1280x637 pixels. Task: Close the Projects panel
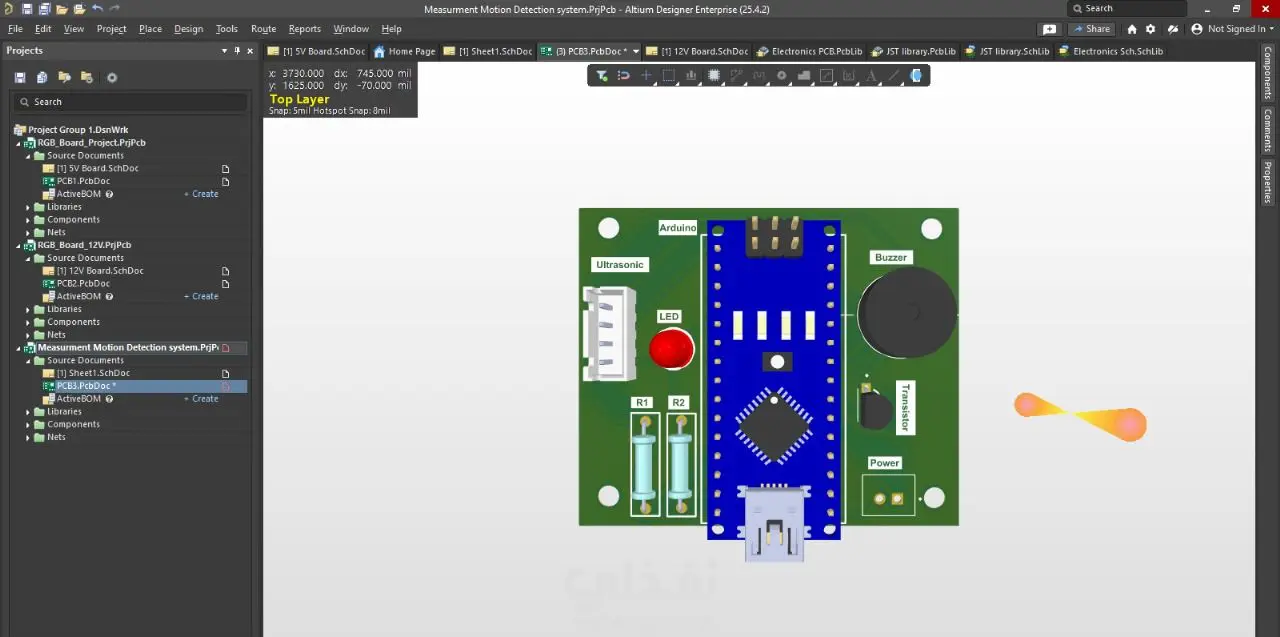[249, 50]
